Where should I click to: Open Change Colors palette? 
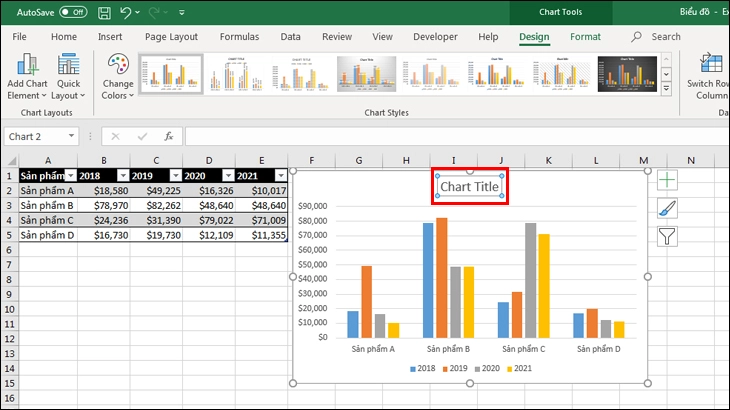click(118, 76)
